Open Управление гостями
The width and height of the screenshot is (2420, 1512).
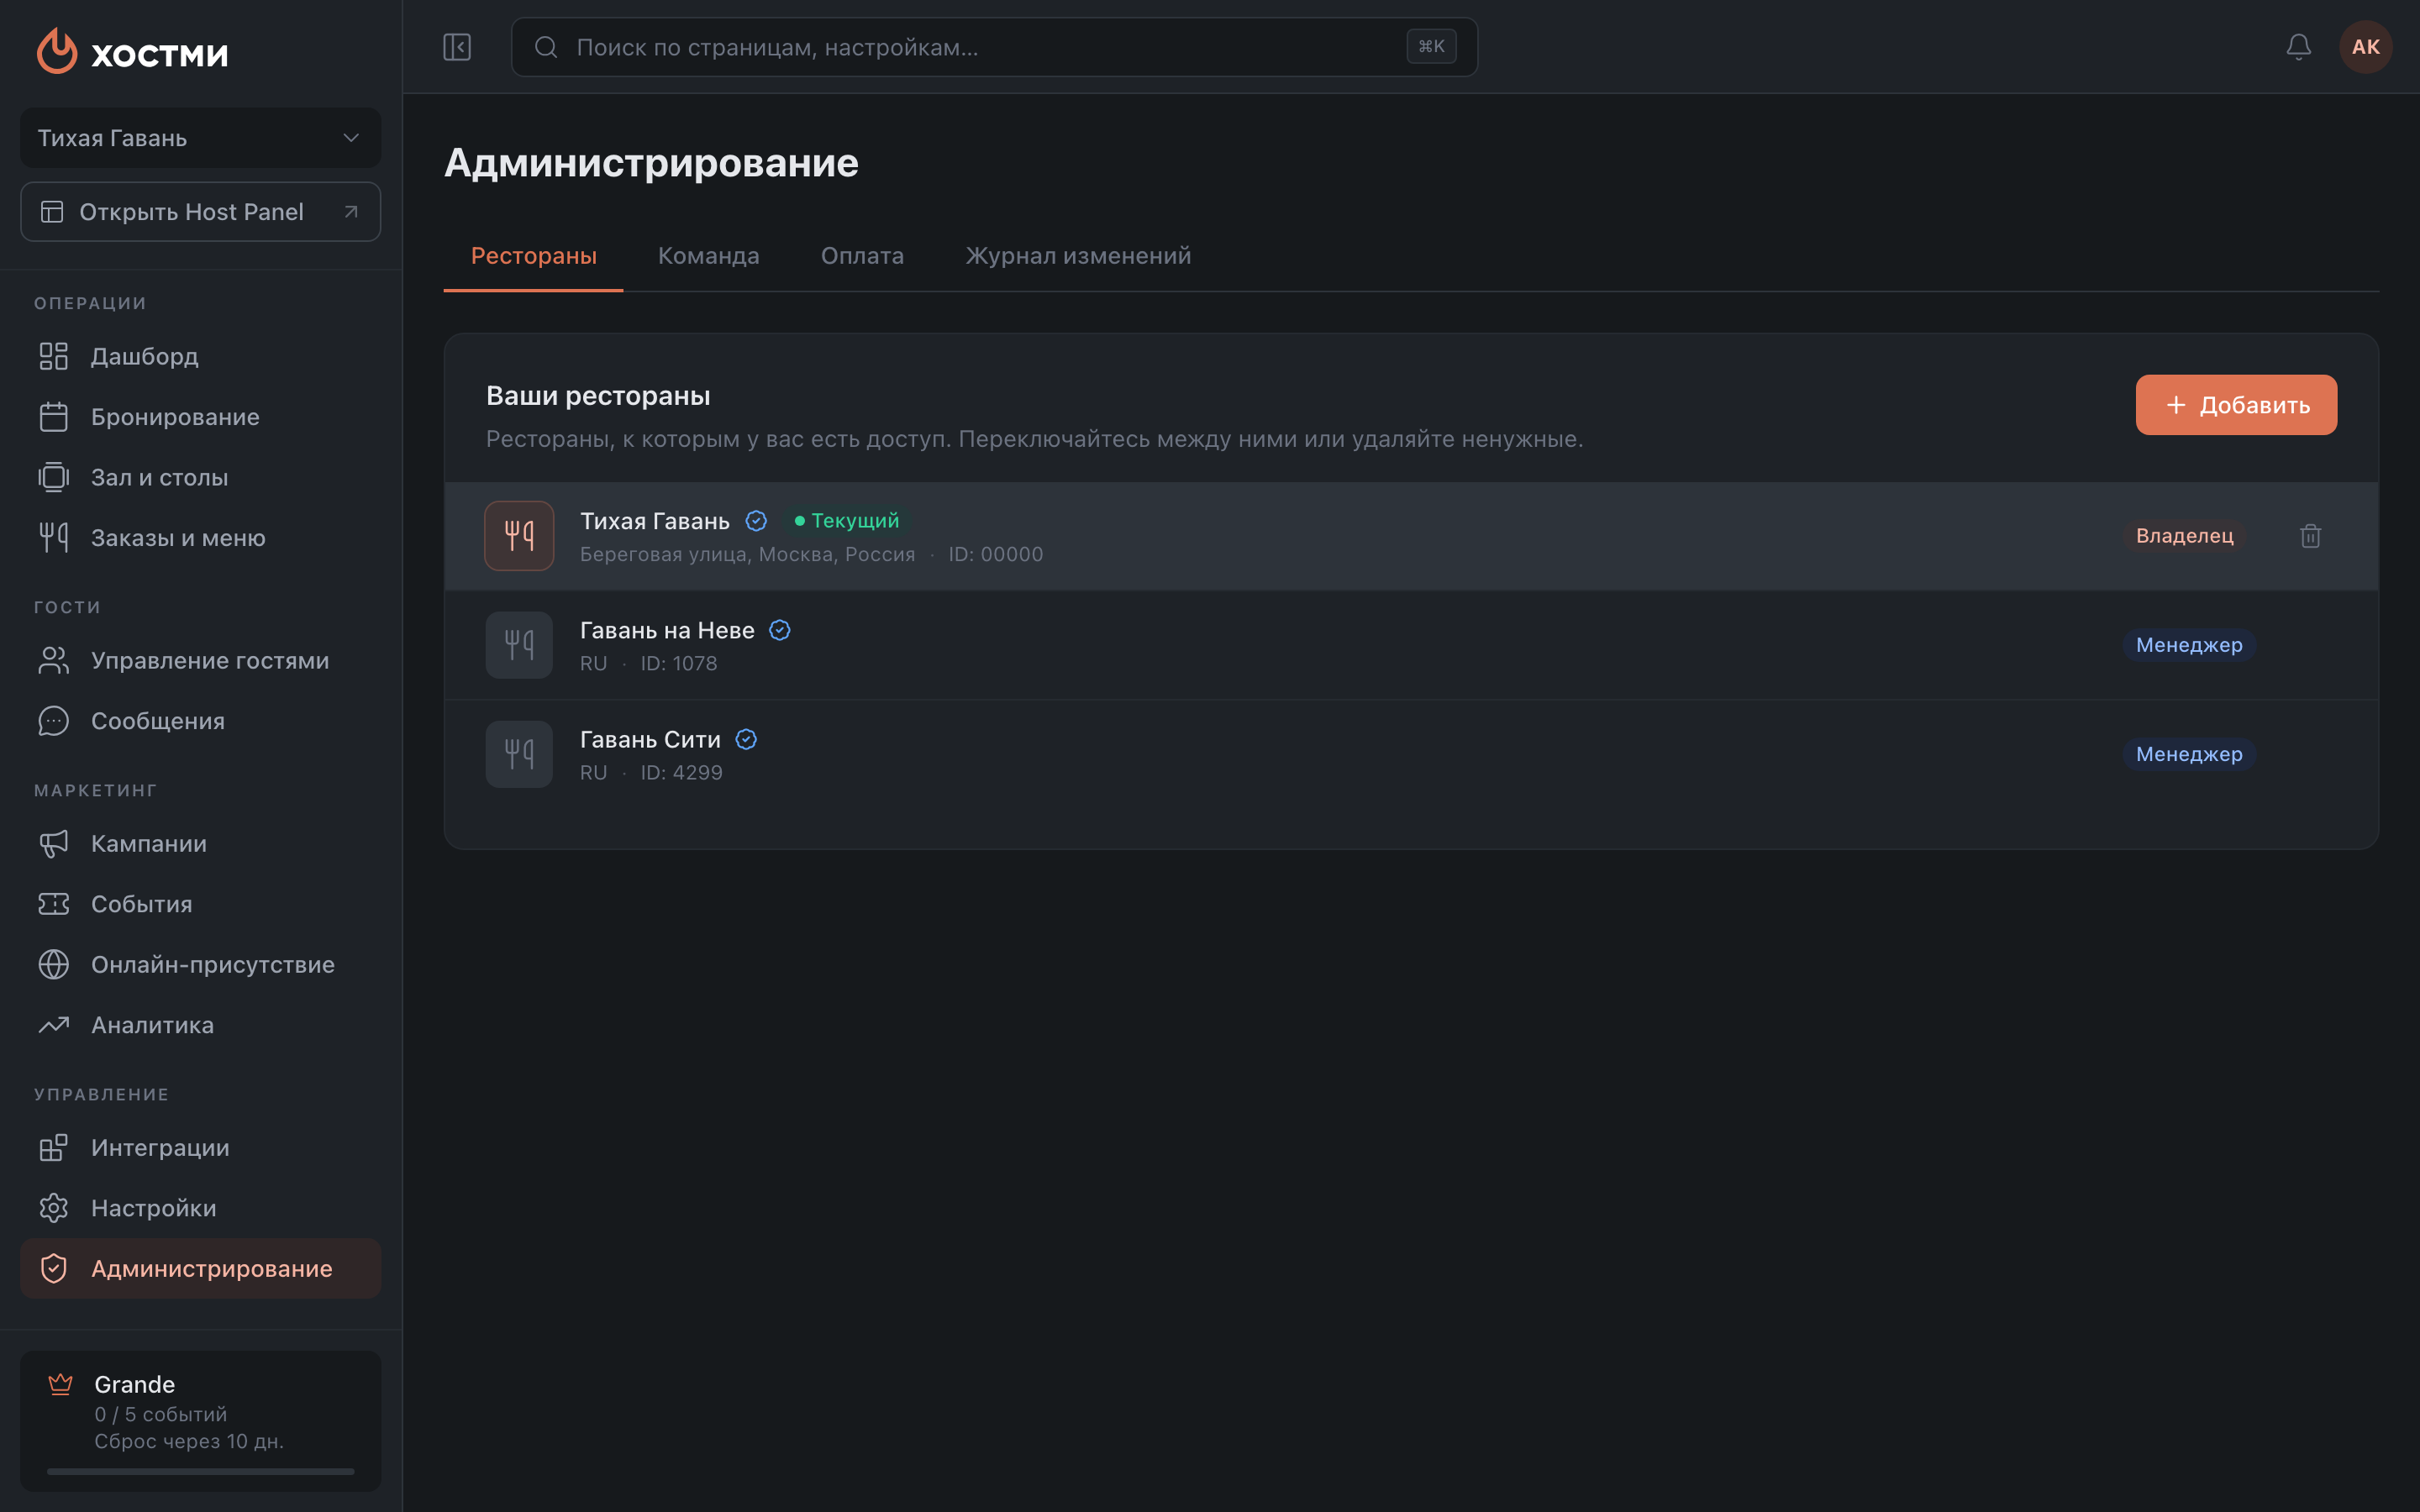pos(200,660)
